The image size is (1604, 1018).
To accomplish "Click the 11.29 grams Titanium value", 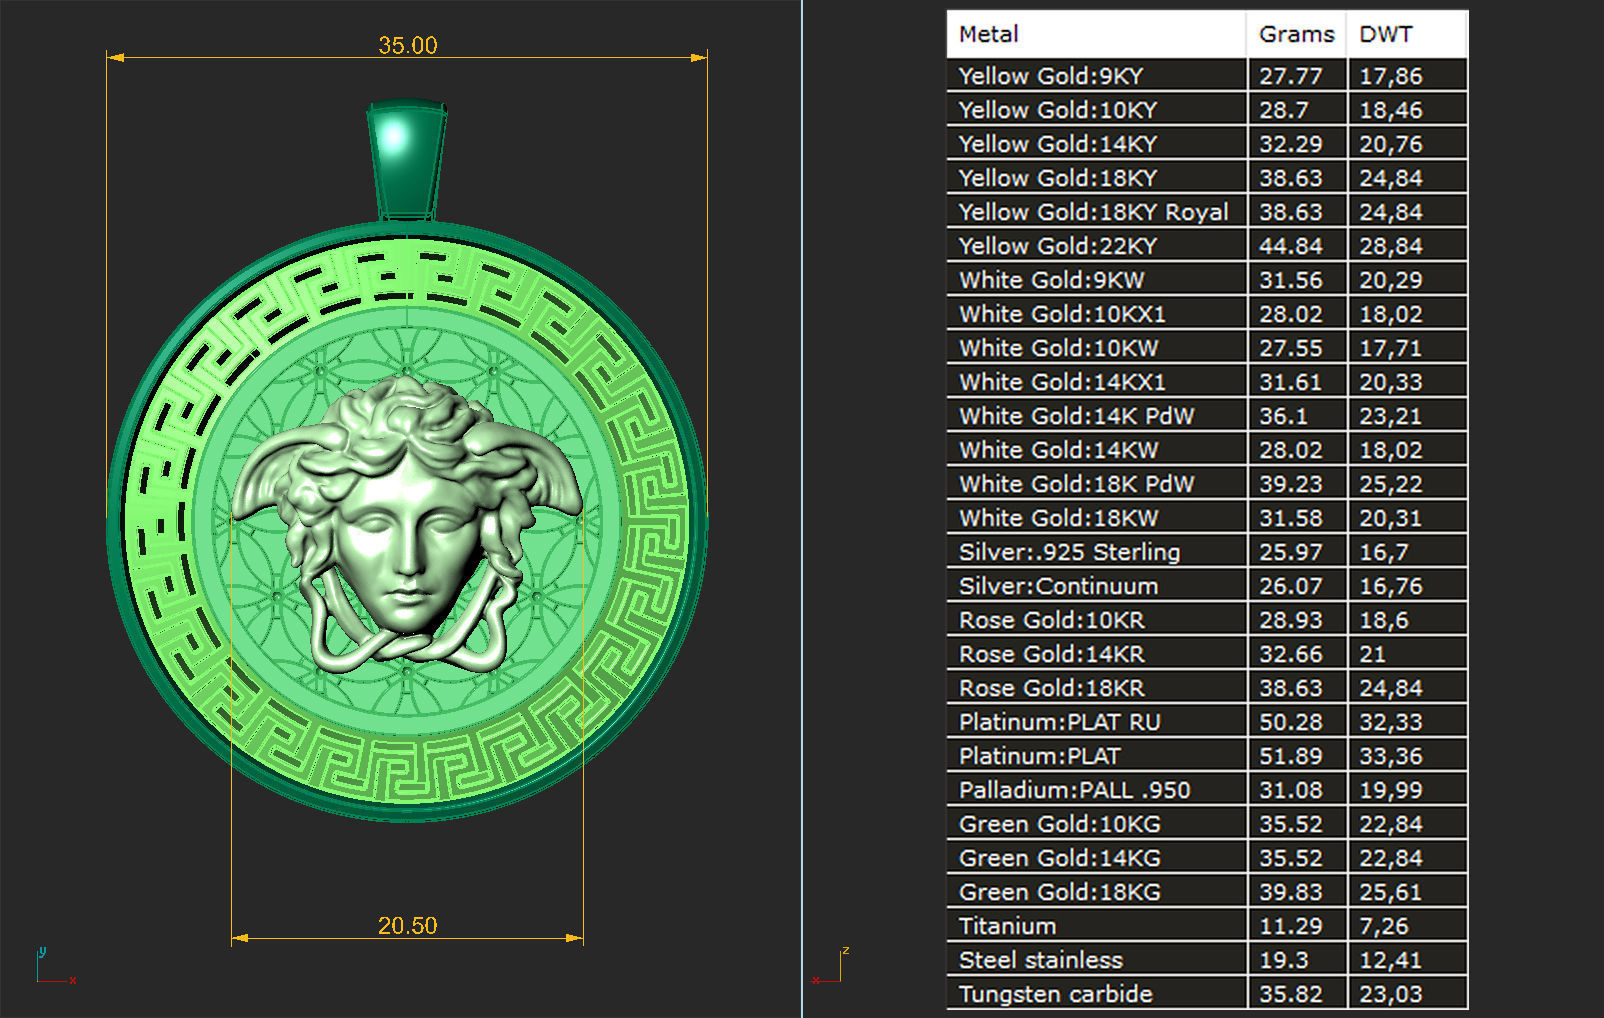I will tap(1291, 926).
